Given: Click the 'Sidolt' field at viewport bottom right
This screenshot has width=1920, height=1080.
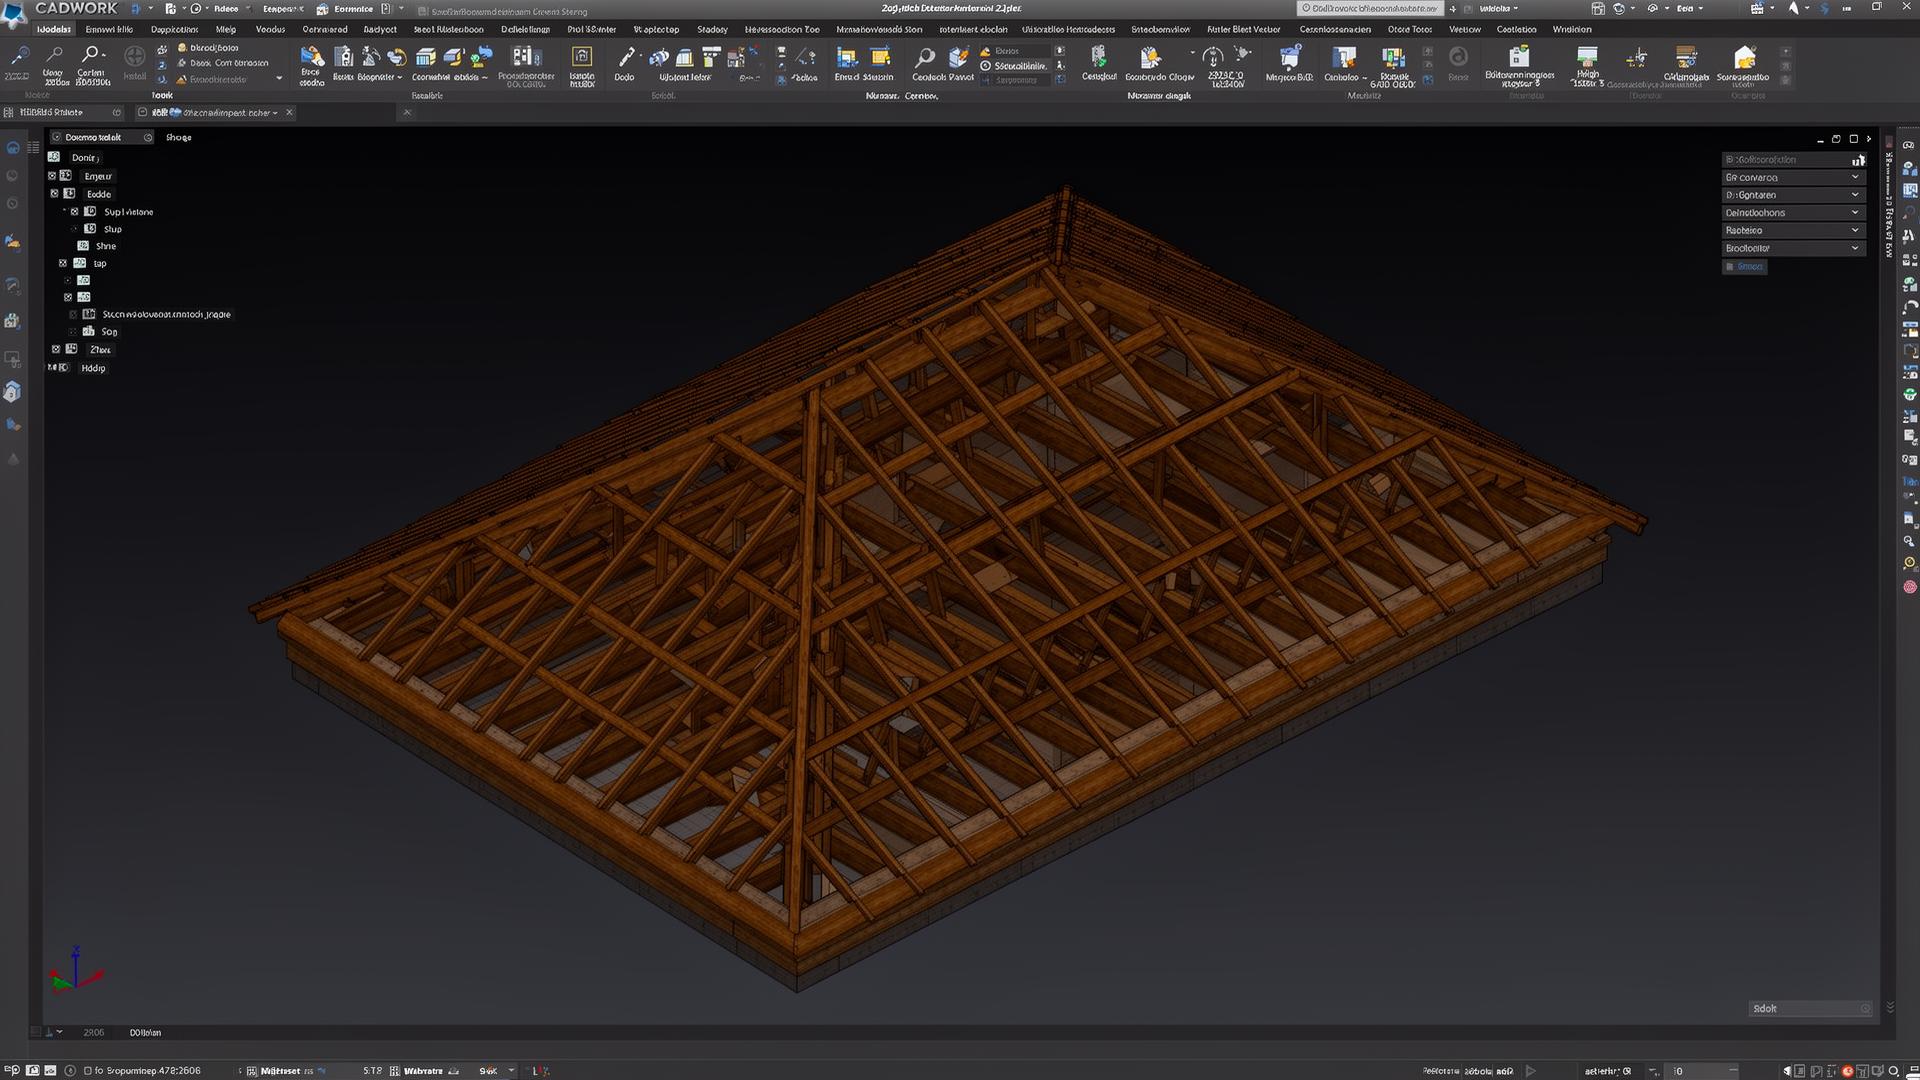Looking at the screenshot, I should point(1810,1008).
